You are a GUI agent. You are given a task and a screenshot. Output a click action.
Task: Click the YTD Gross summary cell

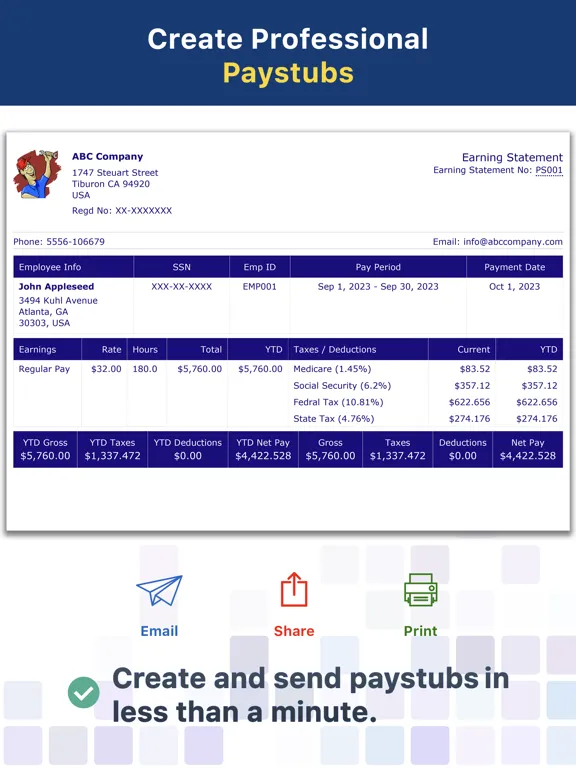[45, 449]
